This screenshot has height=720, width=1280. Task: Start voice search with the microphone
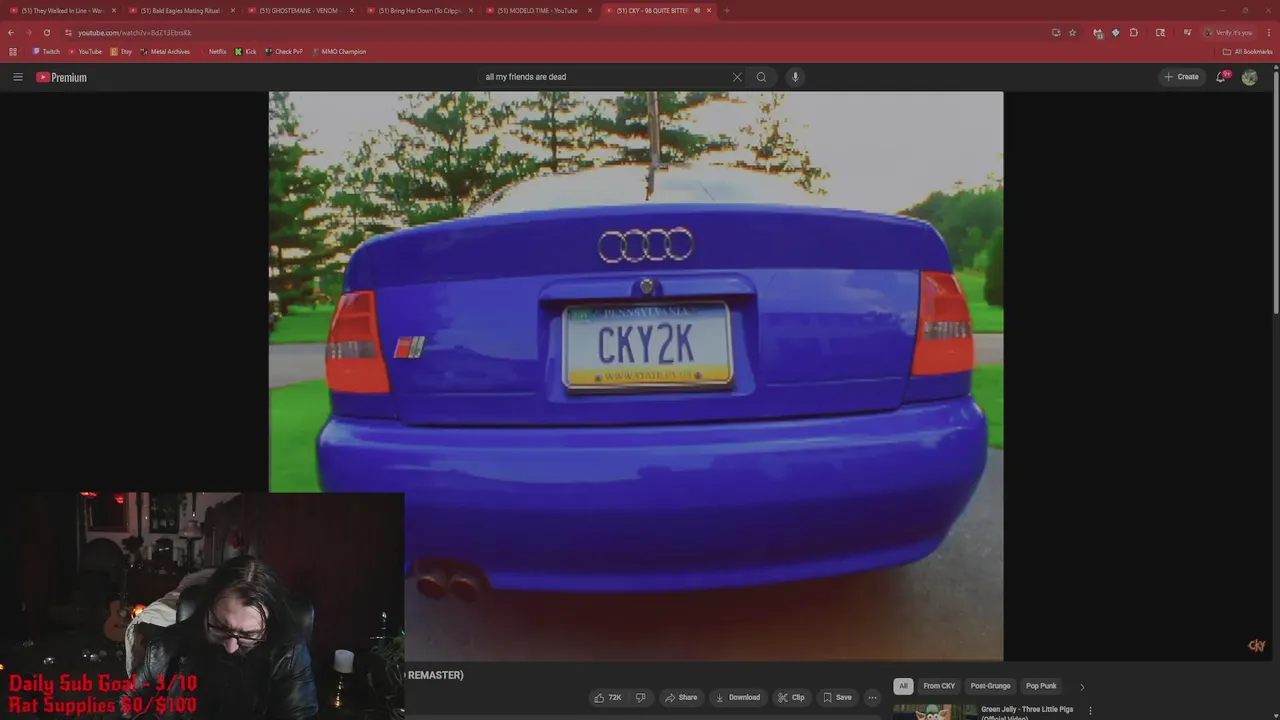[x=795, y=77]
